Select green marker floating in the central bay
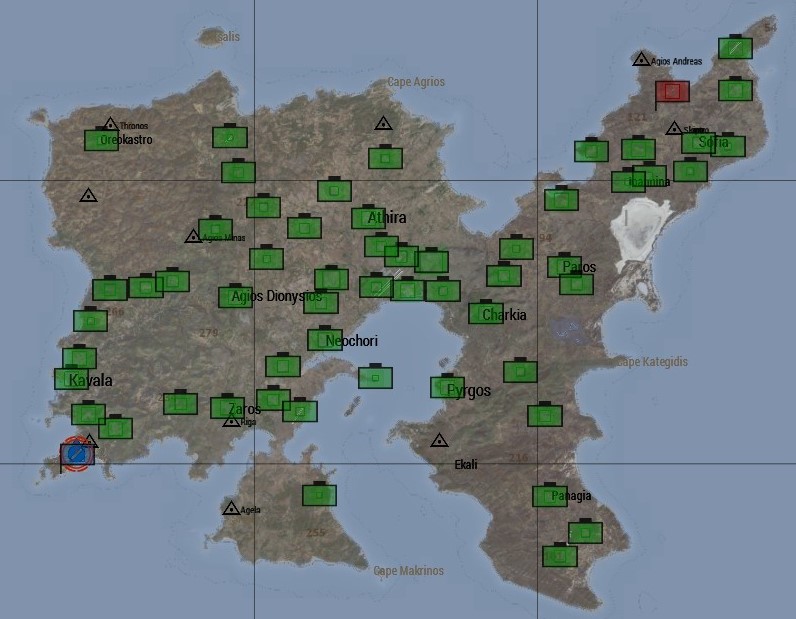The width and height of the screenshot is (796, 619). 375,377
